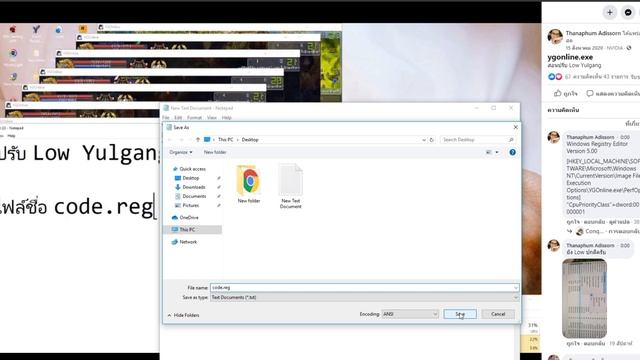Image resolution: width=640 pixels, height=360 pixels.
Task: Select the New folder item with Chrome icon
Action: 249,184
